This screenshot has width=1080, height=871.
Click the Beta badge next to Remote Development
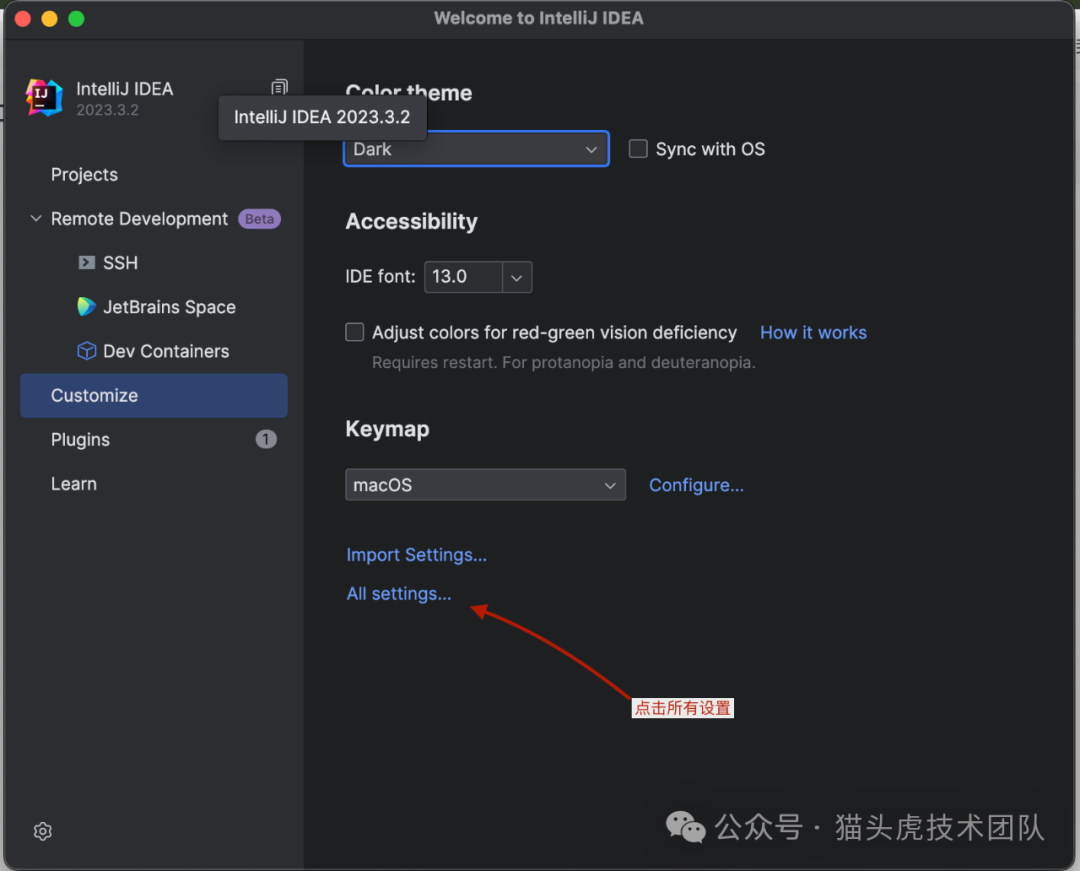click(260, 219)
